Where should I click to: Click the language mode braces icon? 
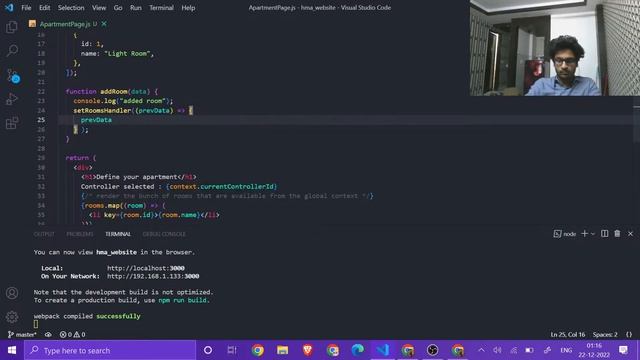(629, 335)
